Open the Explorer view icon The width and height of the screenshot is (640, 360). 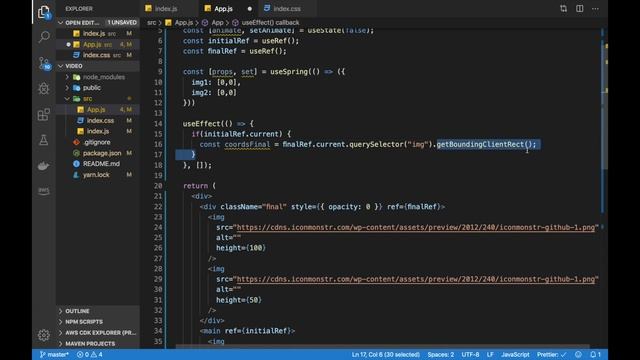coord(44,12)
